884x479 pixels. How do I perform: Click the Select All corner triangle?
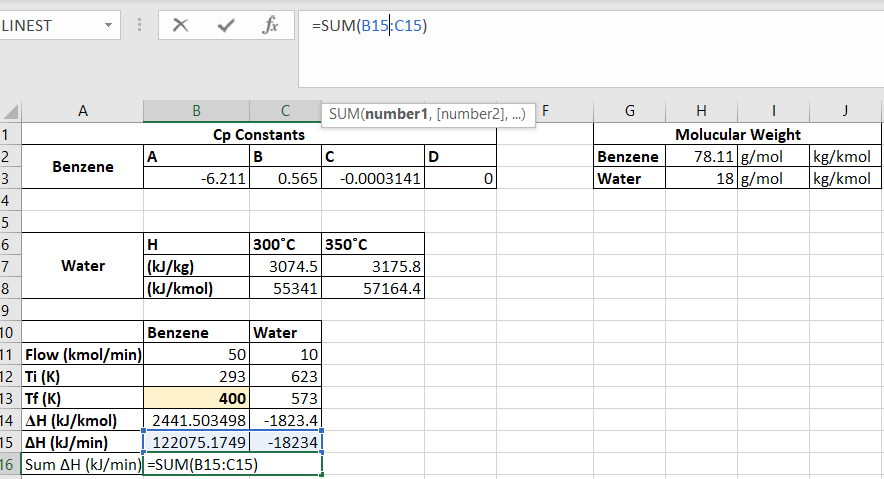(x=11, y=112)
